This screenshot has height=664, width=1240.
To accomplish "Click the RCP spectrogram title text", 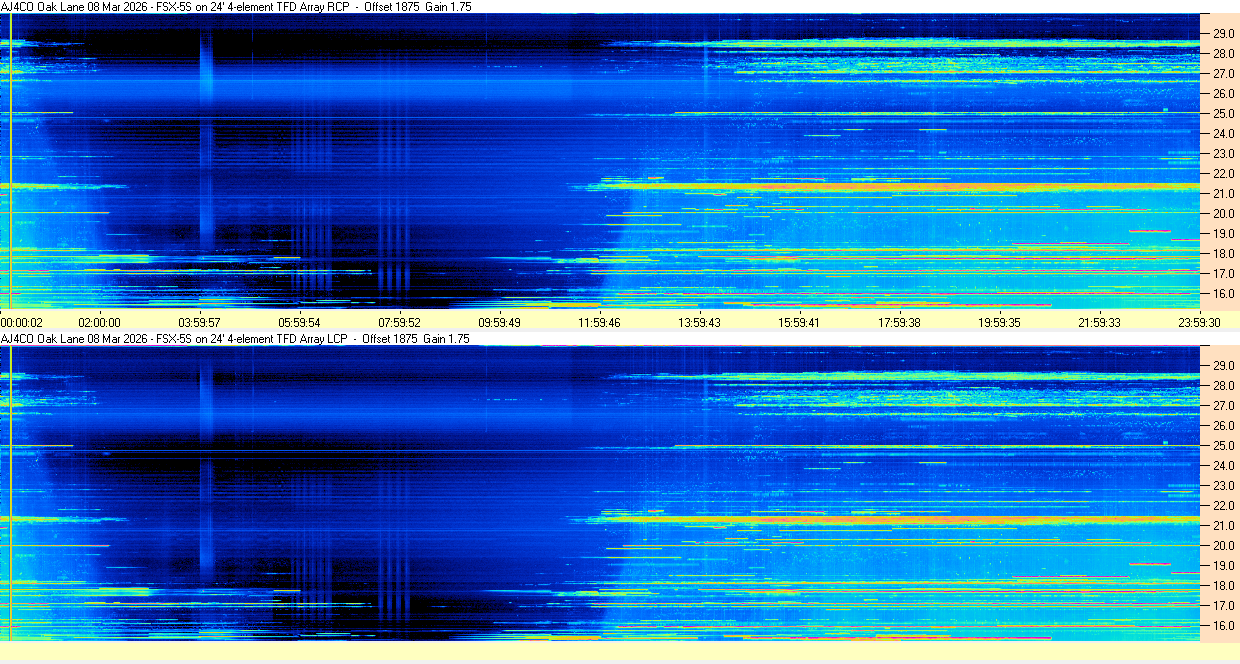I will click(x=236, y=6).
